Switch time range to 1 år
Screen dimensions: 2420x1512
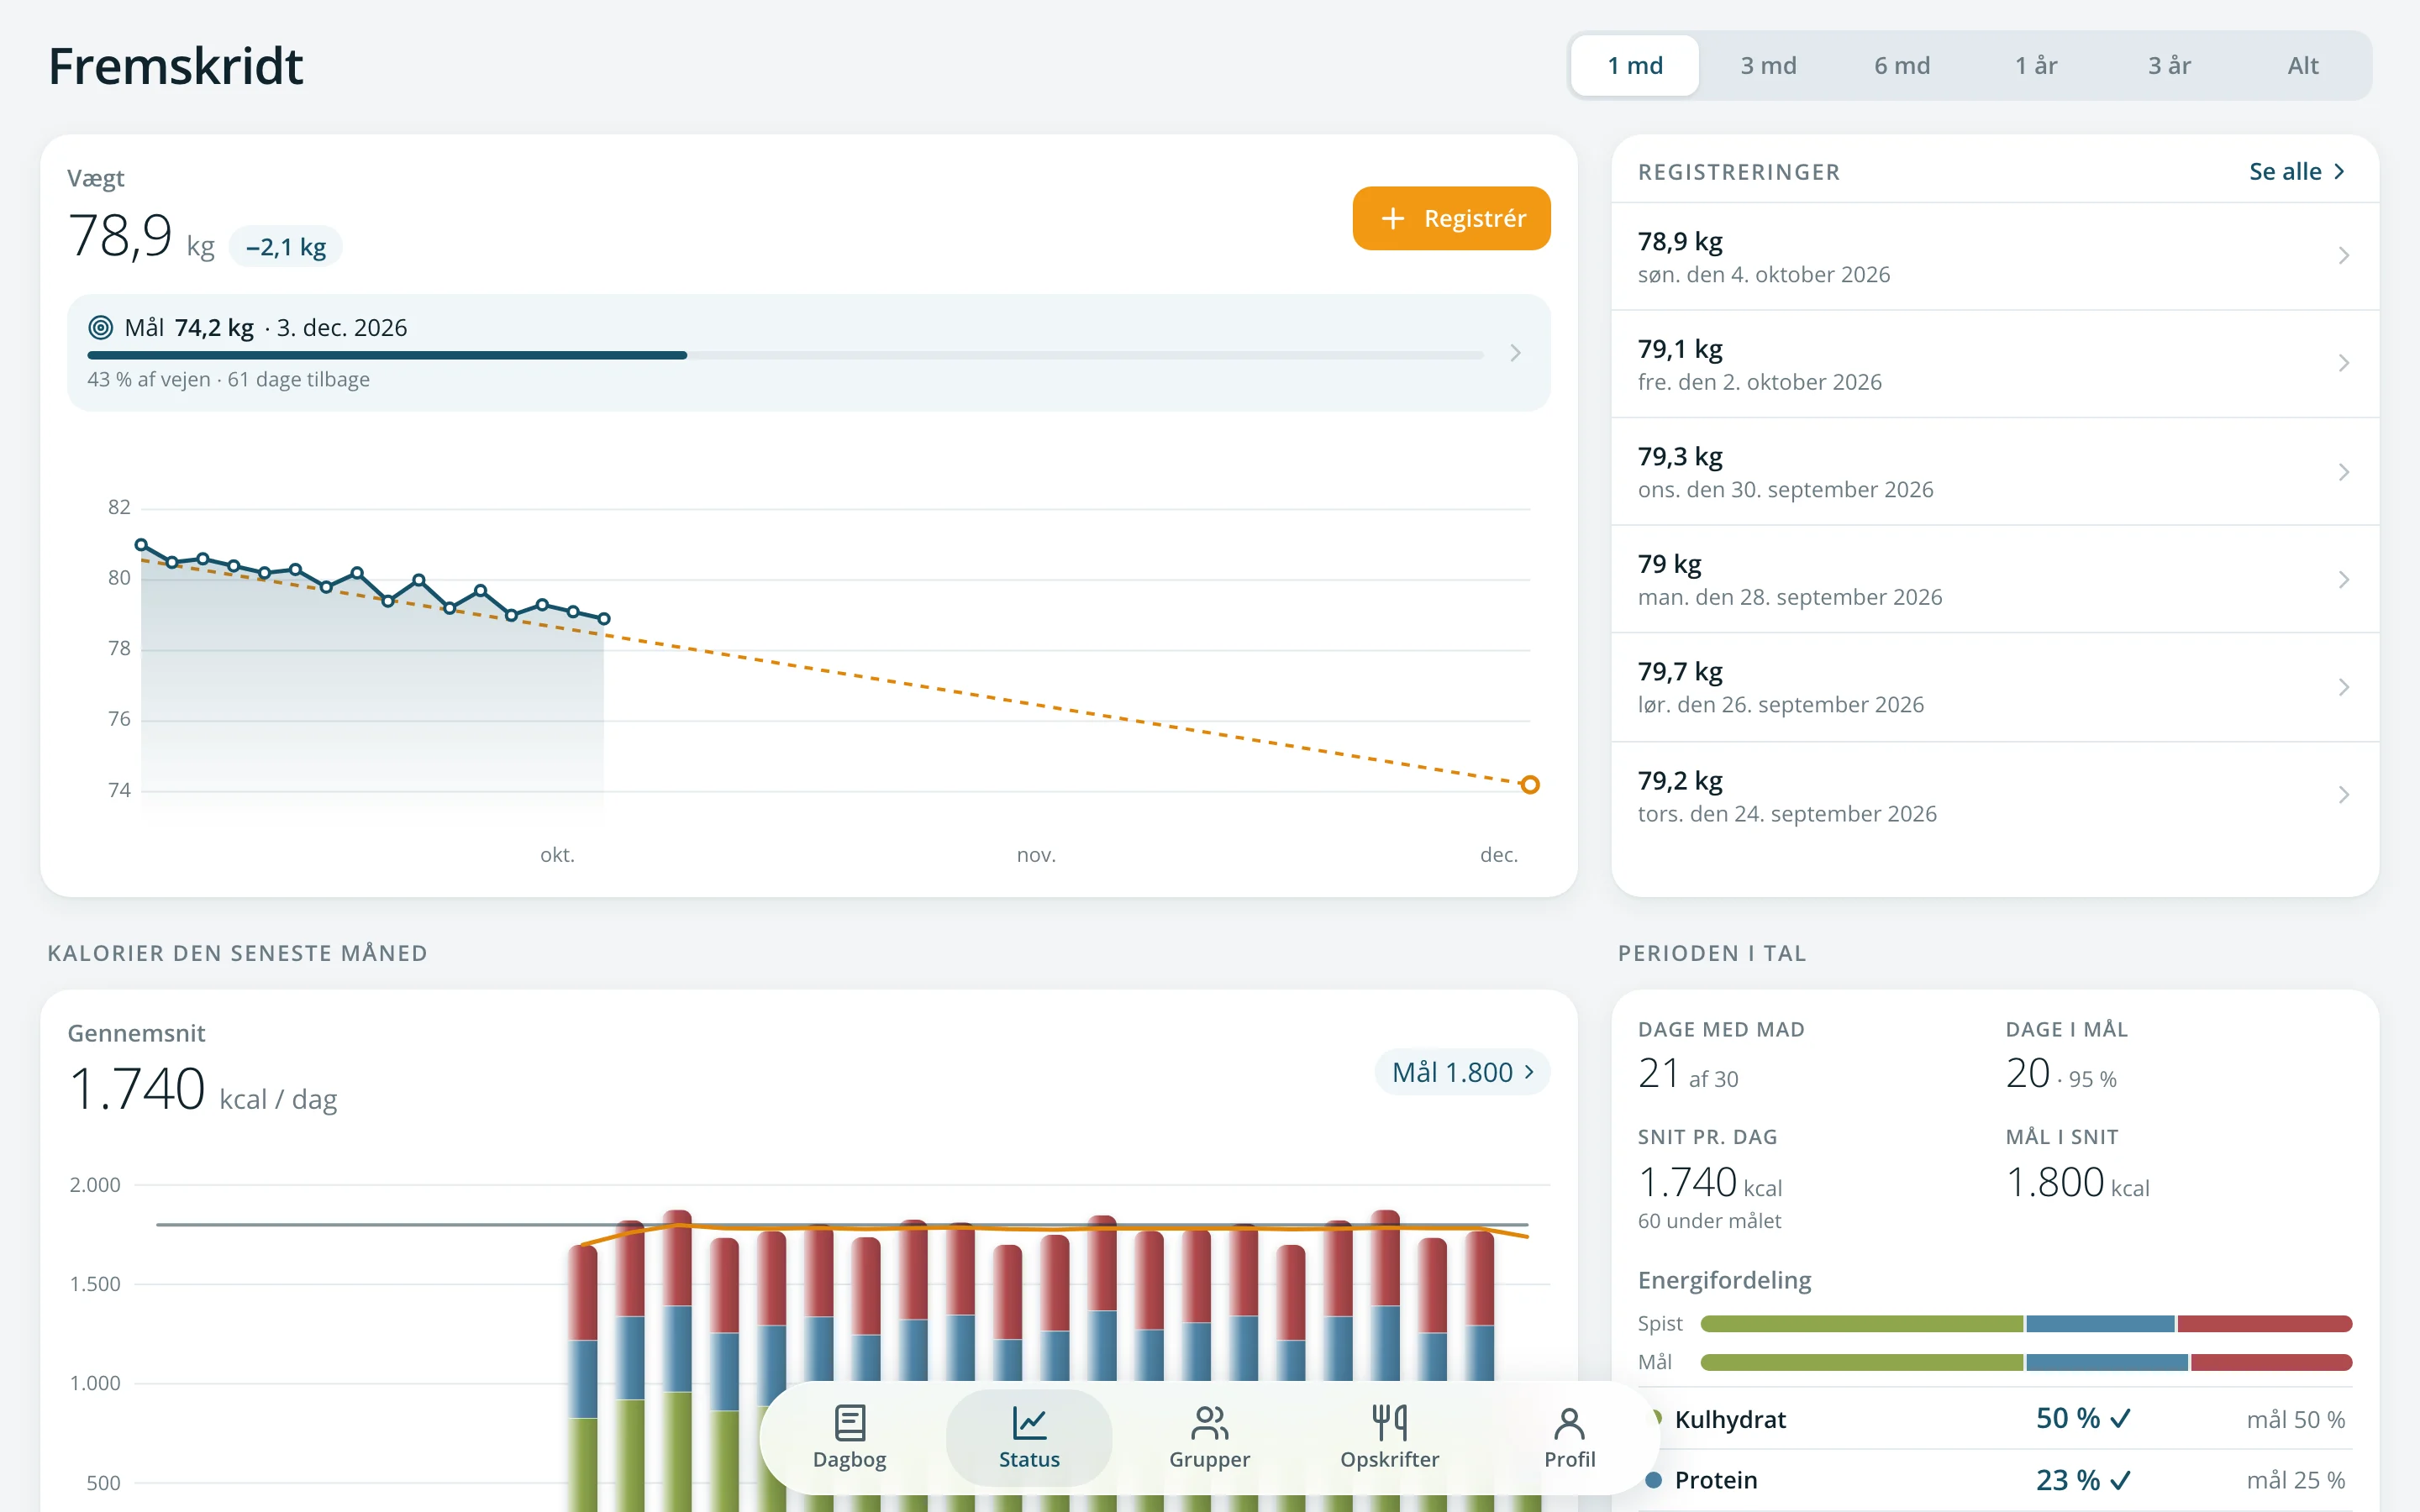tap(2036, 66)
